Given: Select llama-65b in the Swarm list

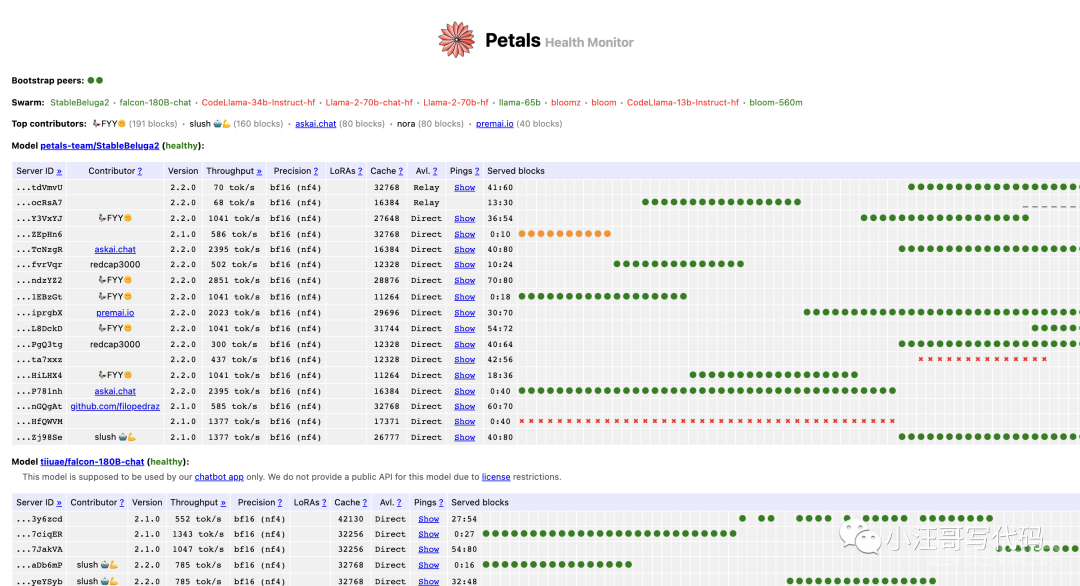Looking at the screenshot, I should pyautogui.click(x=519, y=103).
